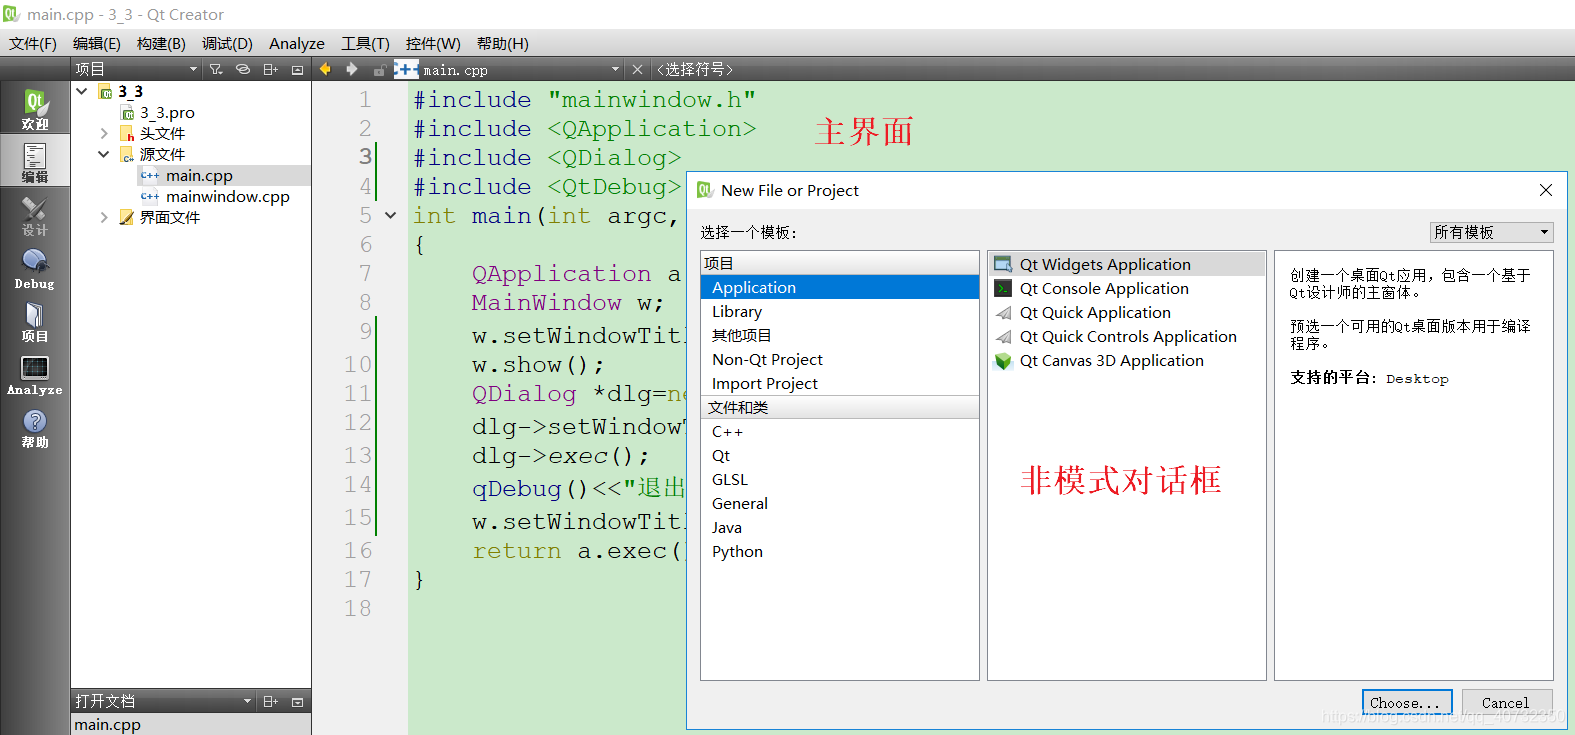The height and width of the screenshot is (735, 1575).
Task: Open the Help (帮助) mode
Action: [x=35, y=428]
